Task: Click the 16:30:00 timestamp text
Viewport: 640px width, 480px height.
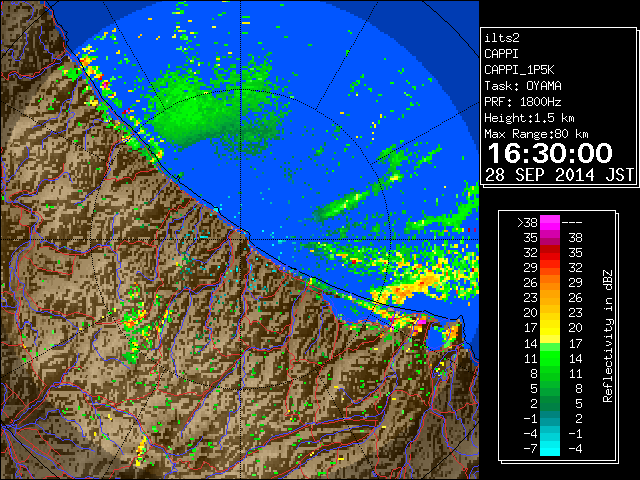Action: (550, 153)
